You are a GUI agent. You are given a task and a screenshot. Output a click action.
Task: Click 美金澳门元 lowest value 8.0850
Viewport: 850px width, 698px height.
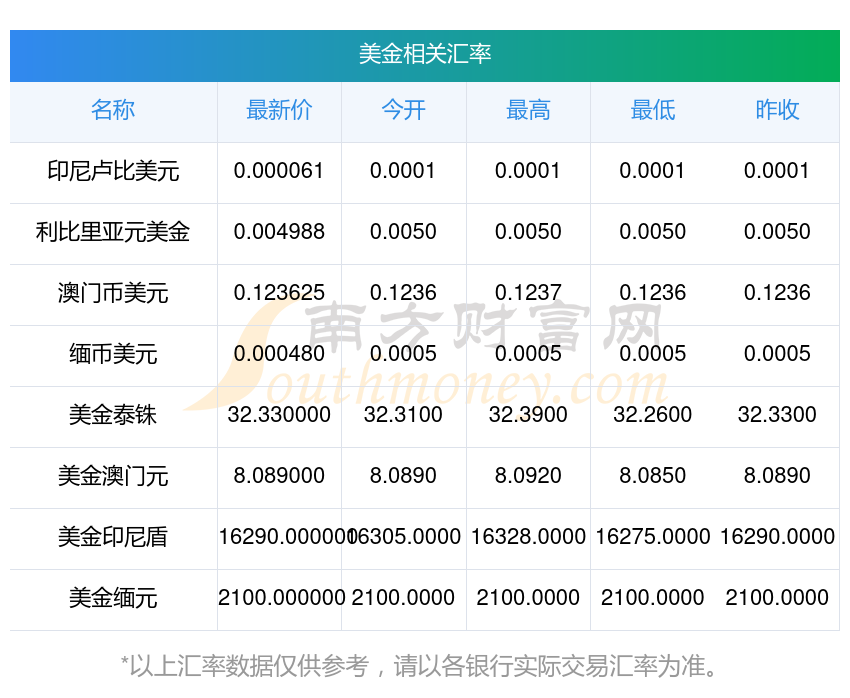coord(653,476)
